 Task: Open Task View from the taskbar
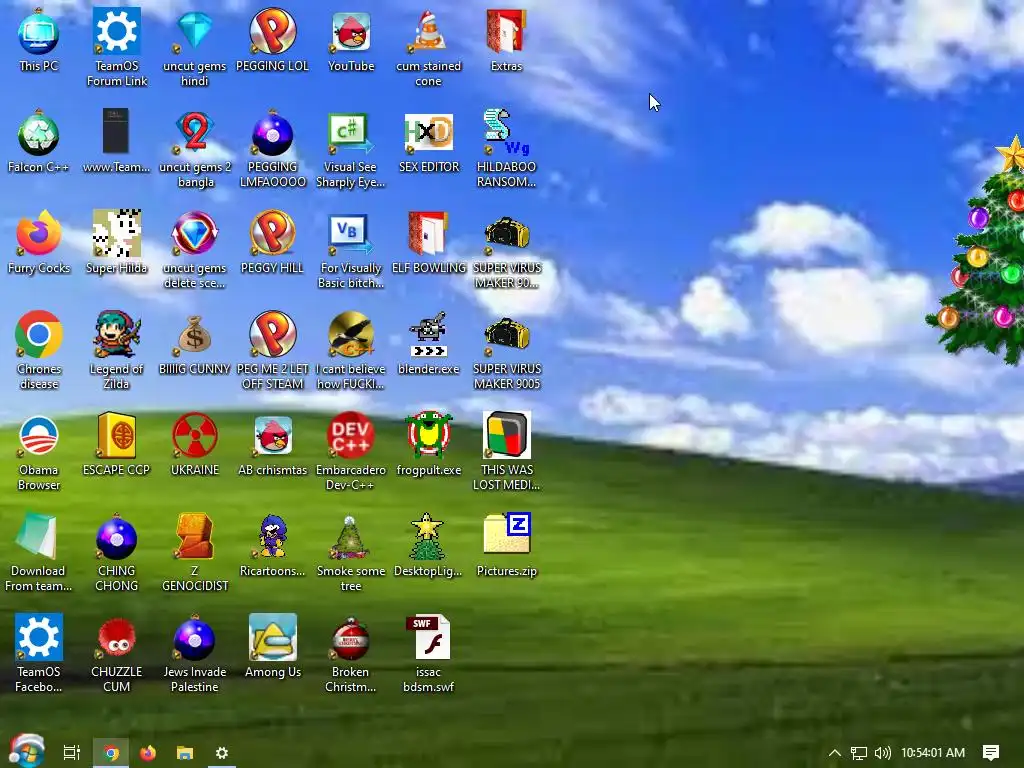click(x=72, y=753)
